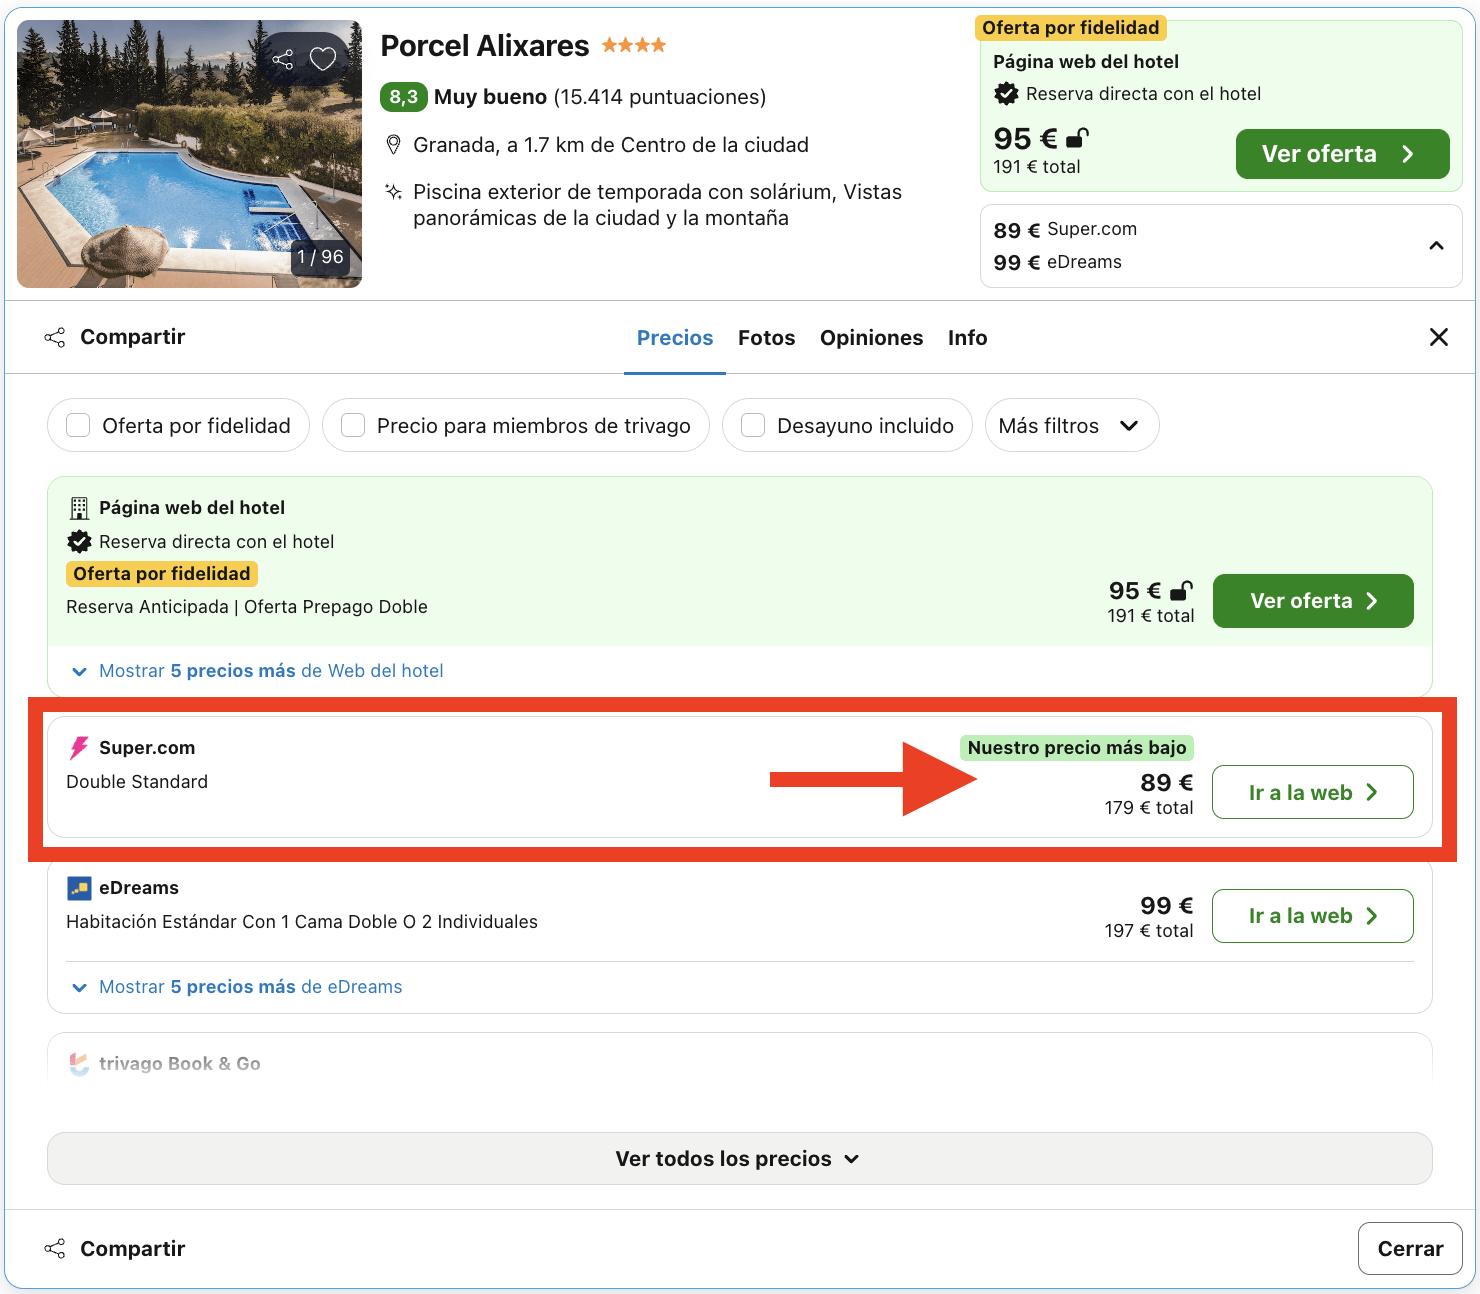1480x1294 pixels.
Task: Open the 8,3 rating score badge
Action: (404, 97)
